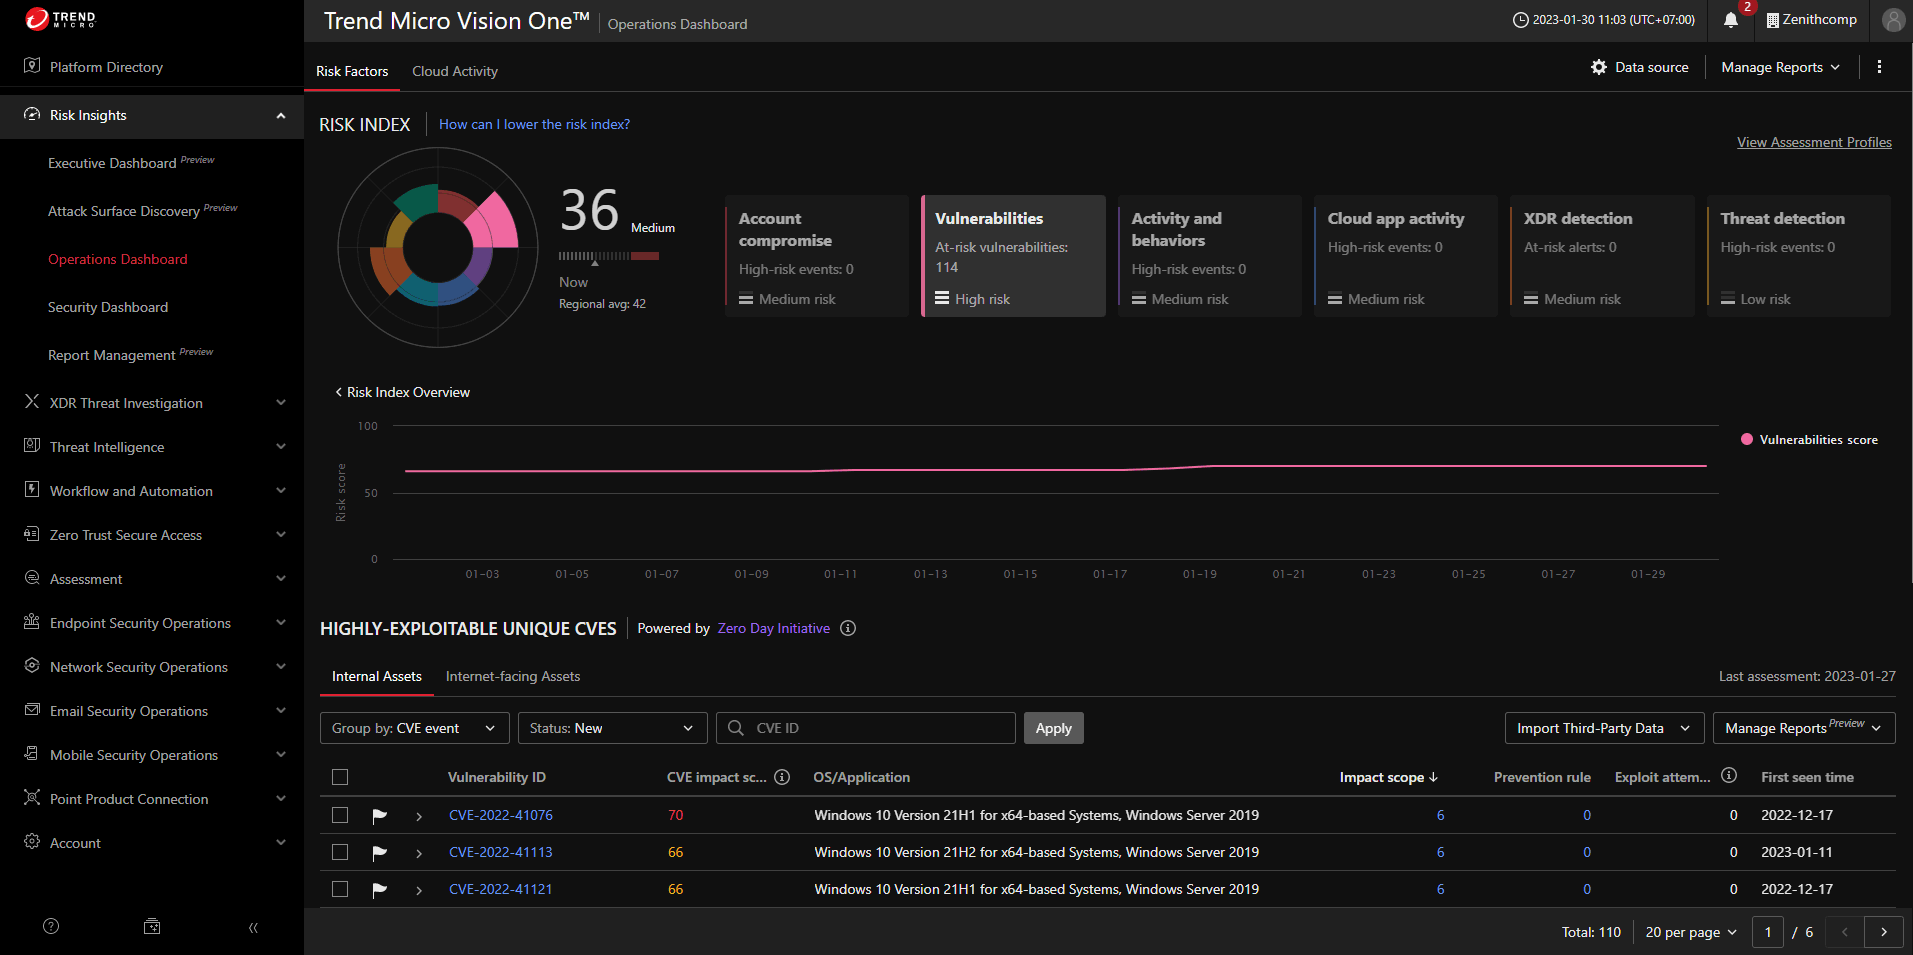1913x955 pixels.
Task: Click the flag icon for CVE-2022-41076
Action: pos(379,816)
